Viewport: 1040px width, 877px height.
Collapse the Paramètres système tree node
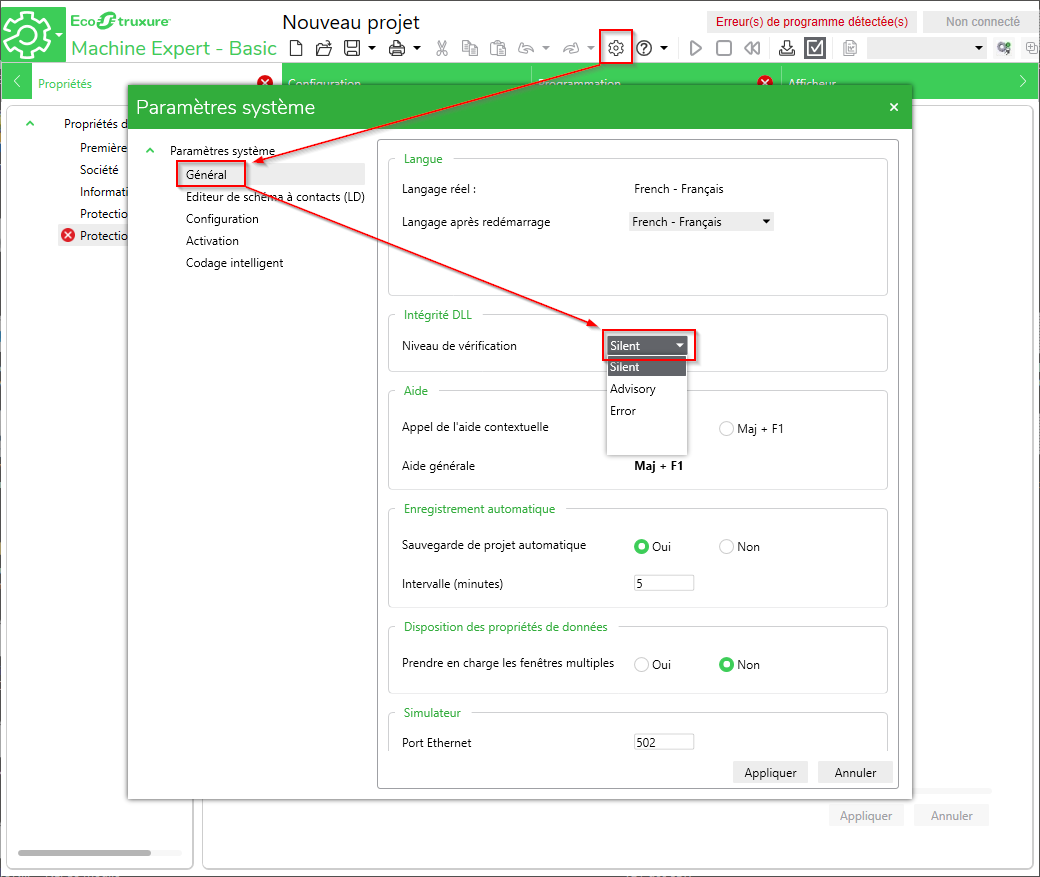(150, 151)
